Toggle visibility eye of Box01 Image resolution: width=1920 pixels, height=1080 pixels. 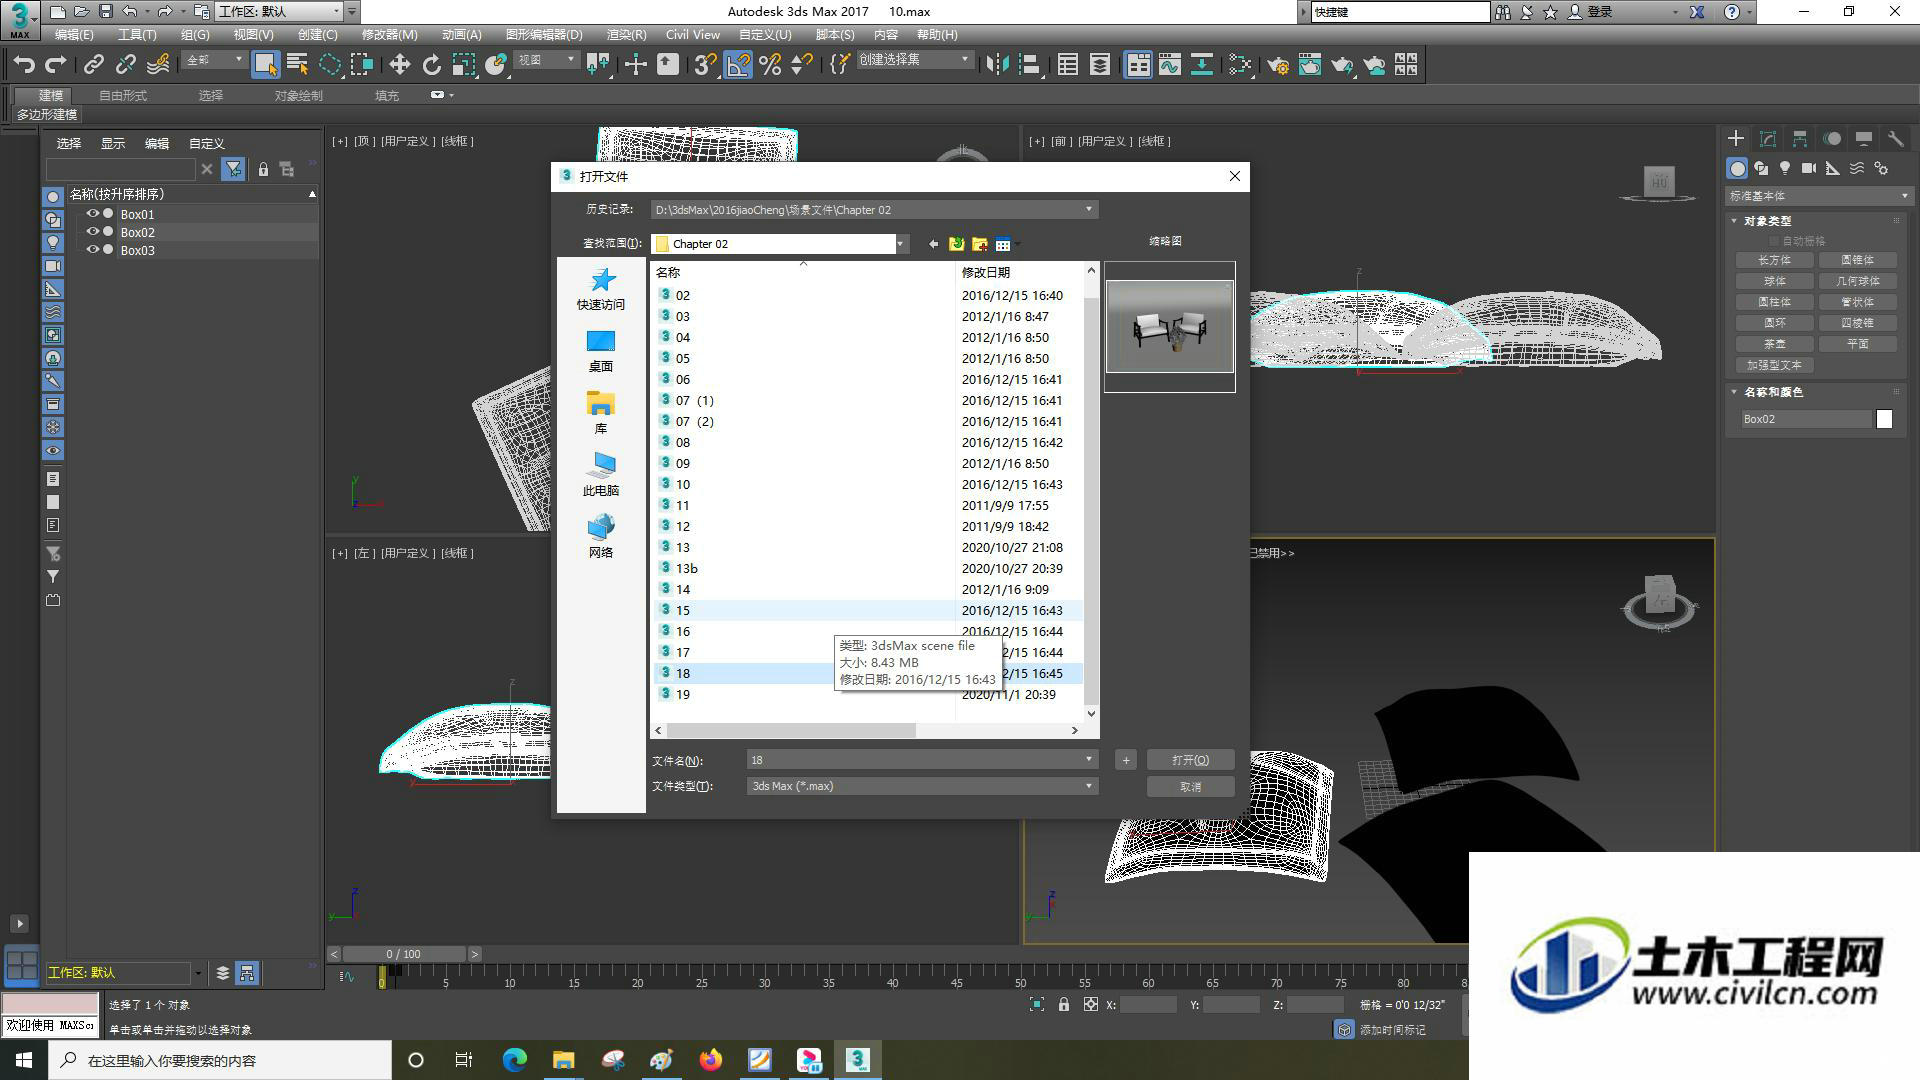92,214
